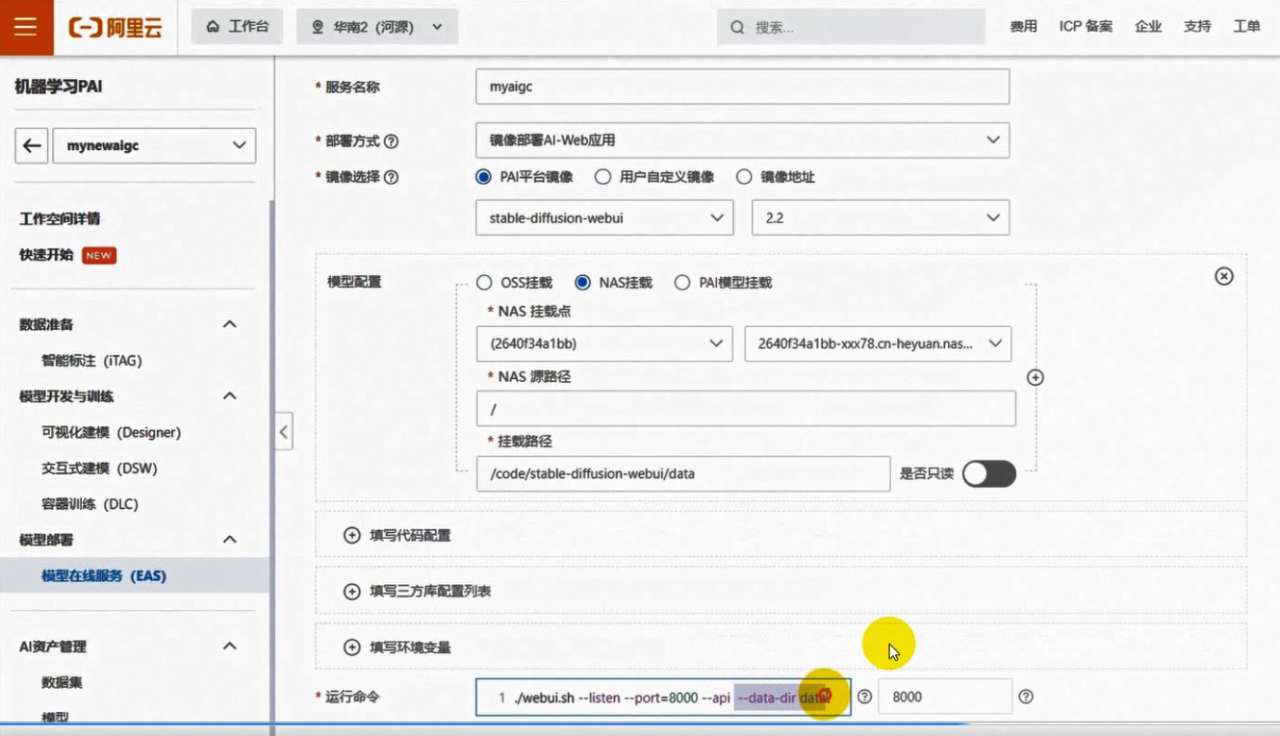Click the help icon next to 镜像选择
1280x736 pixels.
tap(391, 177)
